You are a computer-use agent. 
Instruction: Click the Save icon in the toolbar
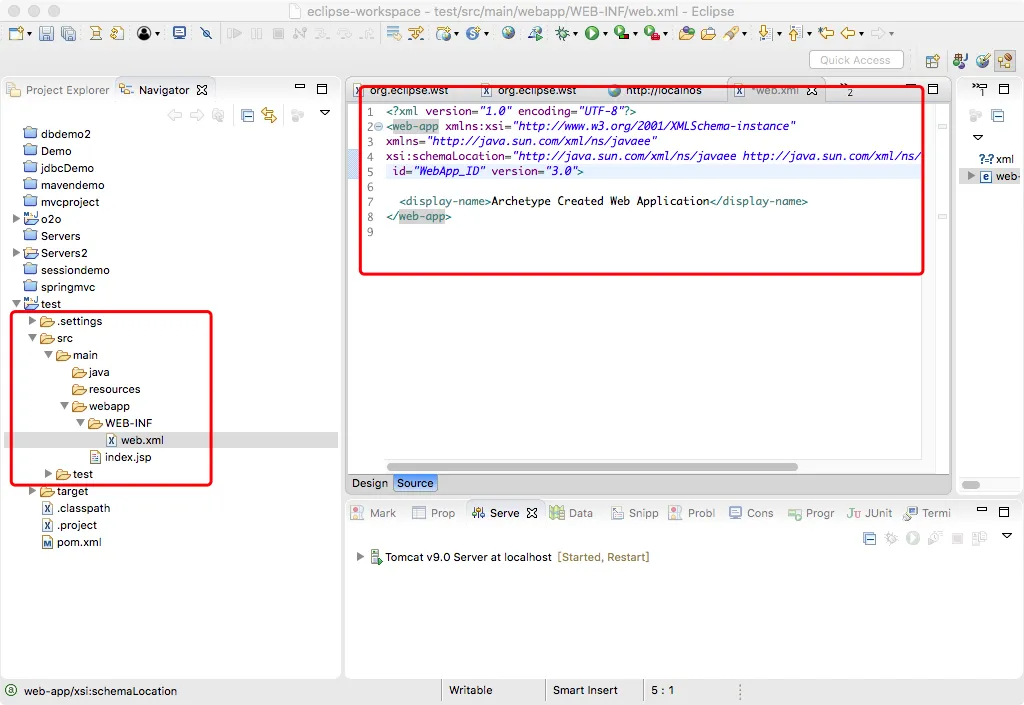point(46,33)
